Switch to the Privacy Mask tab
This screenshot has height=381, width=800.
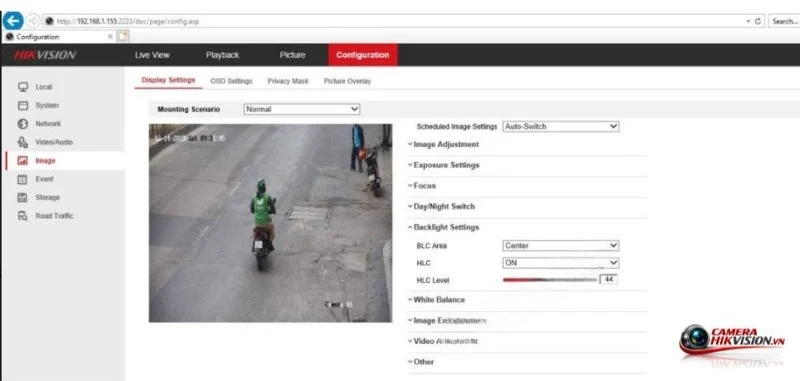(288, 81)
